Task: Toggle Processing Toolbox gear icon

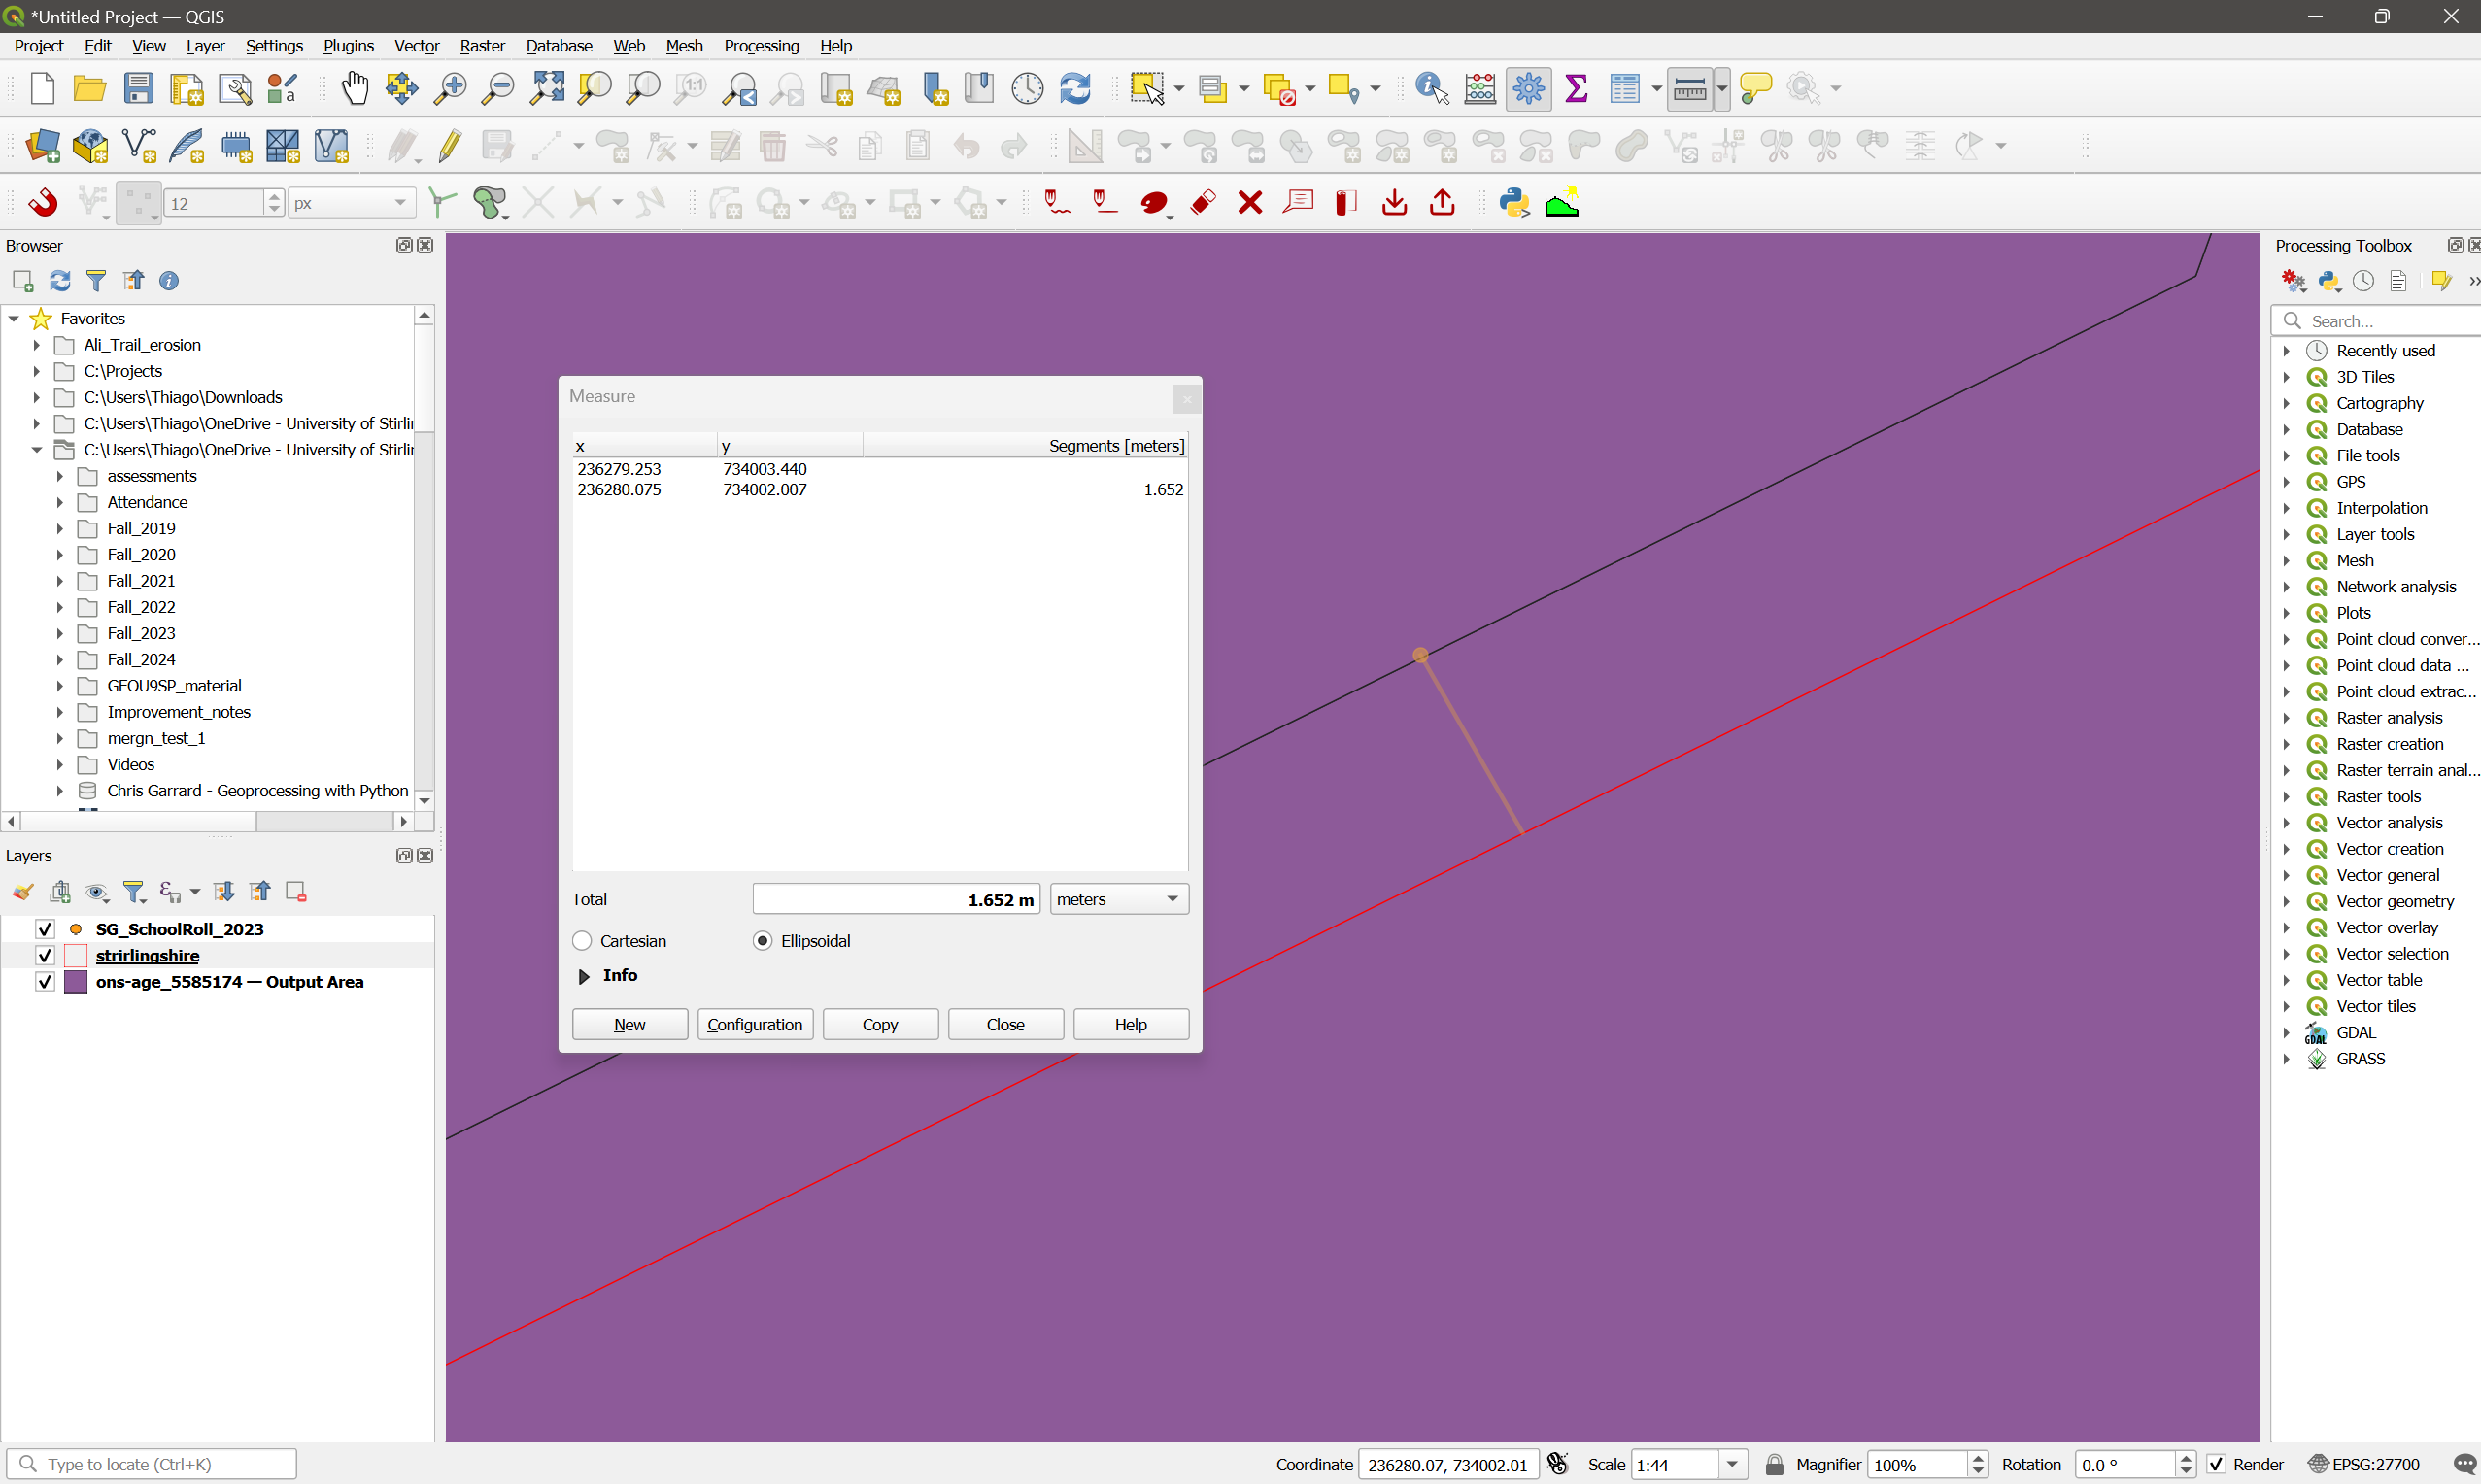Action: 1529,89
